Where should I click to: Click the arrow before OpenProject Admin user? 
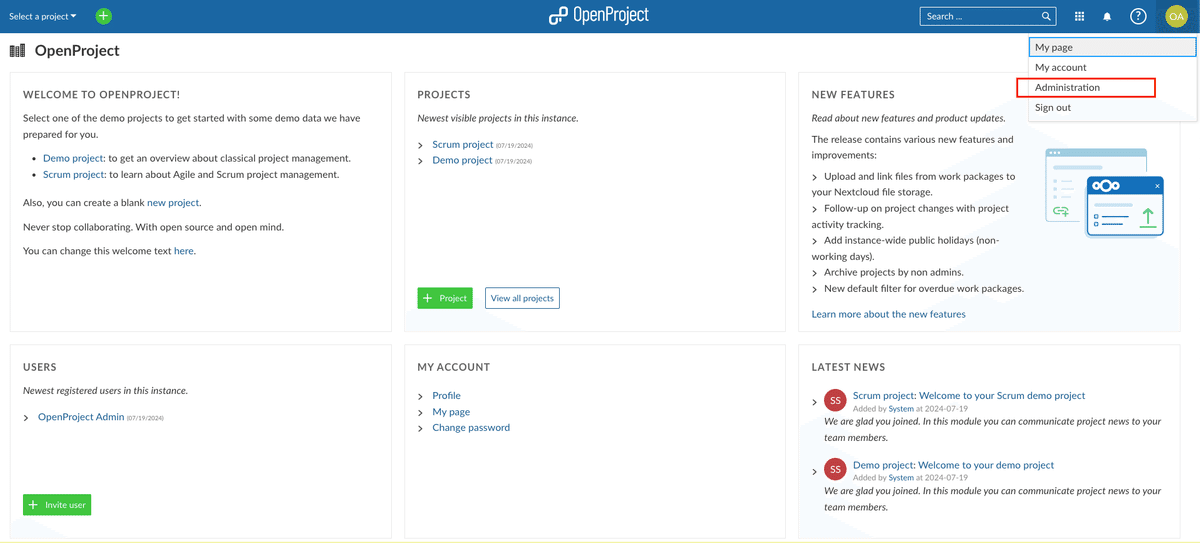point(26,418)
